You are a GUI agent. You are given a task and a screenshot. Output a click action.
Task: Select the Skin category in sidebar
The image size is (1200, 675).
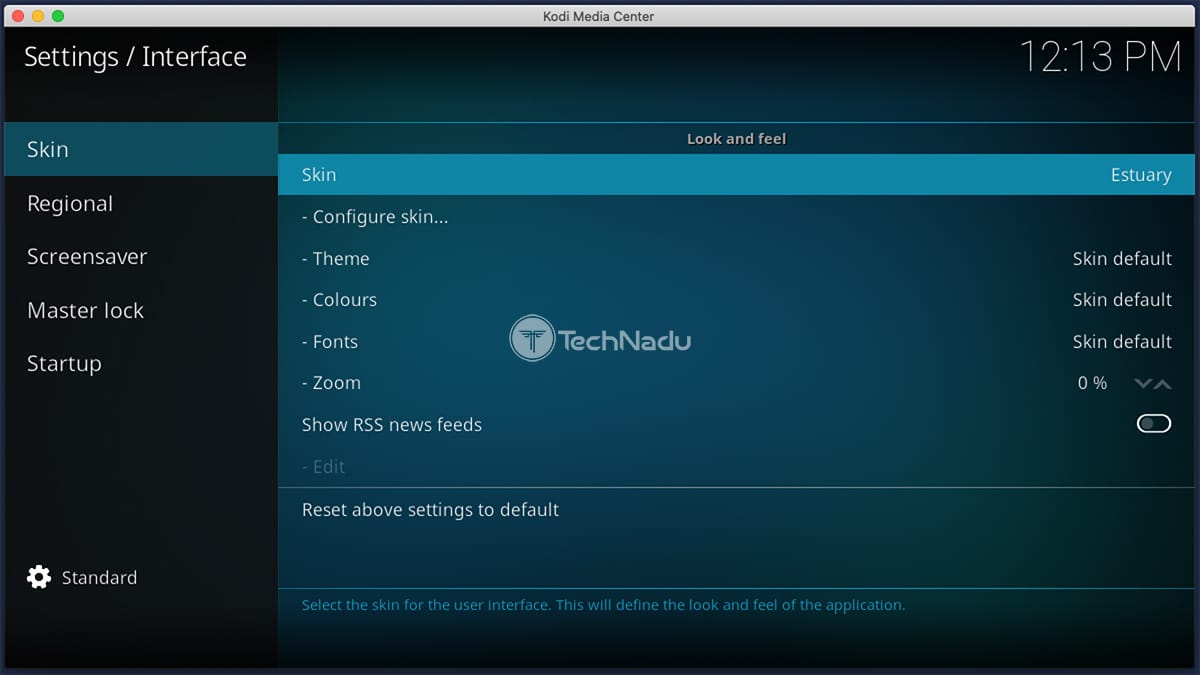pyautogui.click(x=141, y=149)
